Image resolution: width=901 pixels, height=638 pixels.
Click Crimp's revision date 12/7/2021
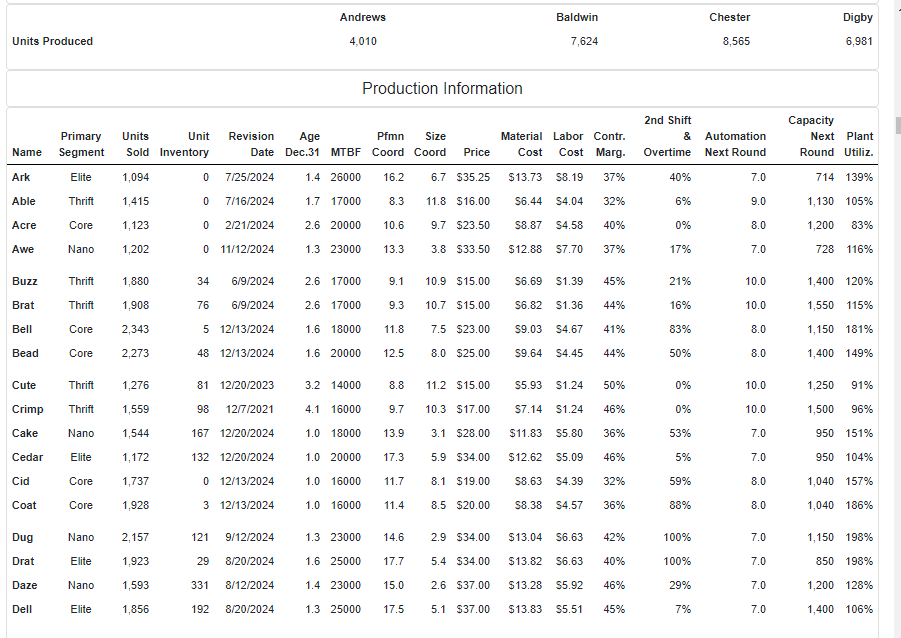point(249,409)
